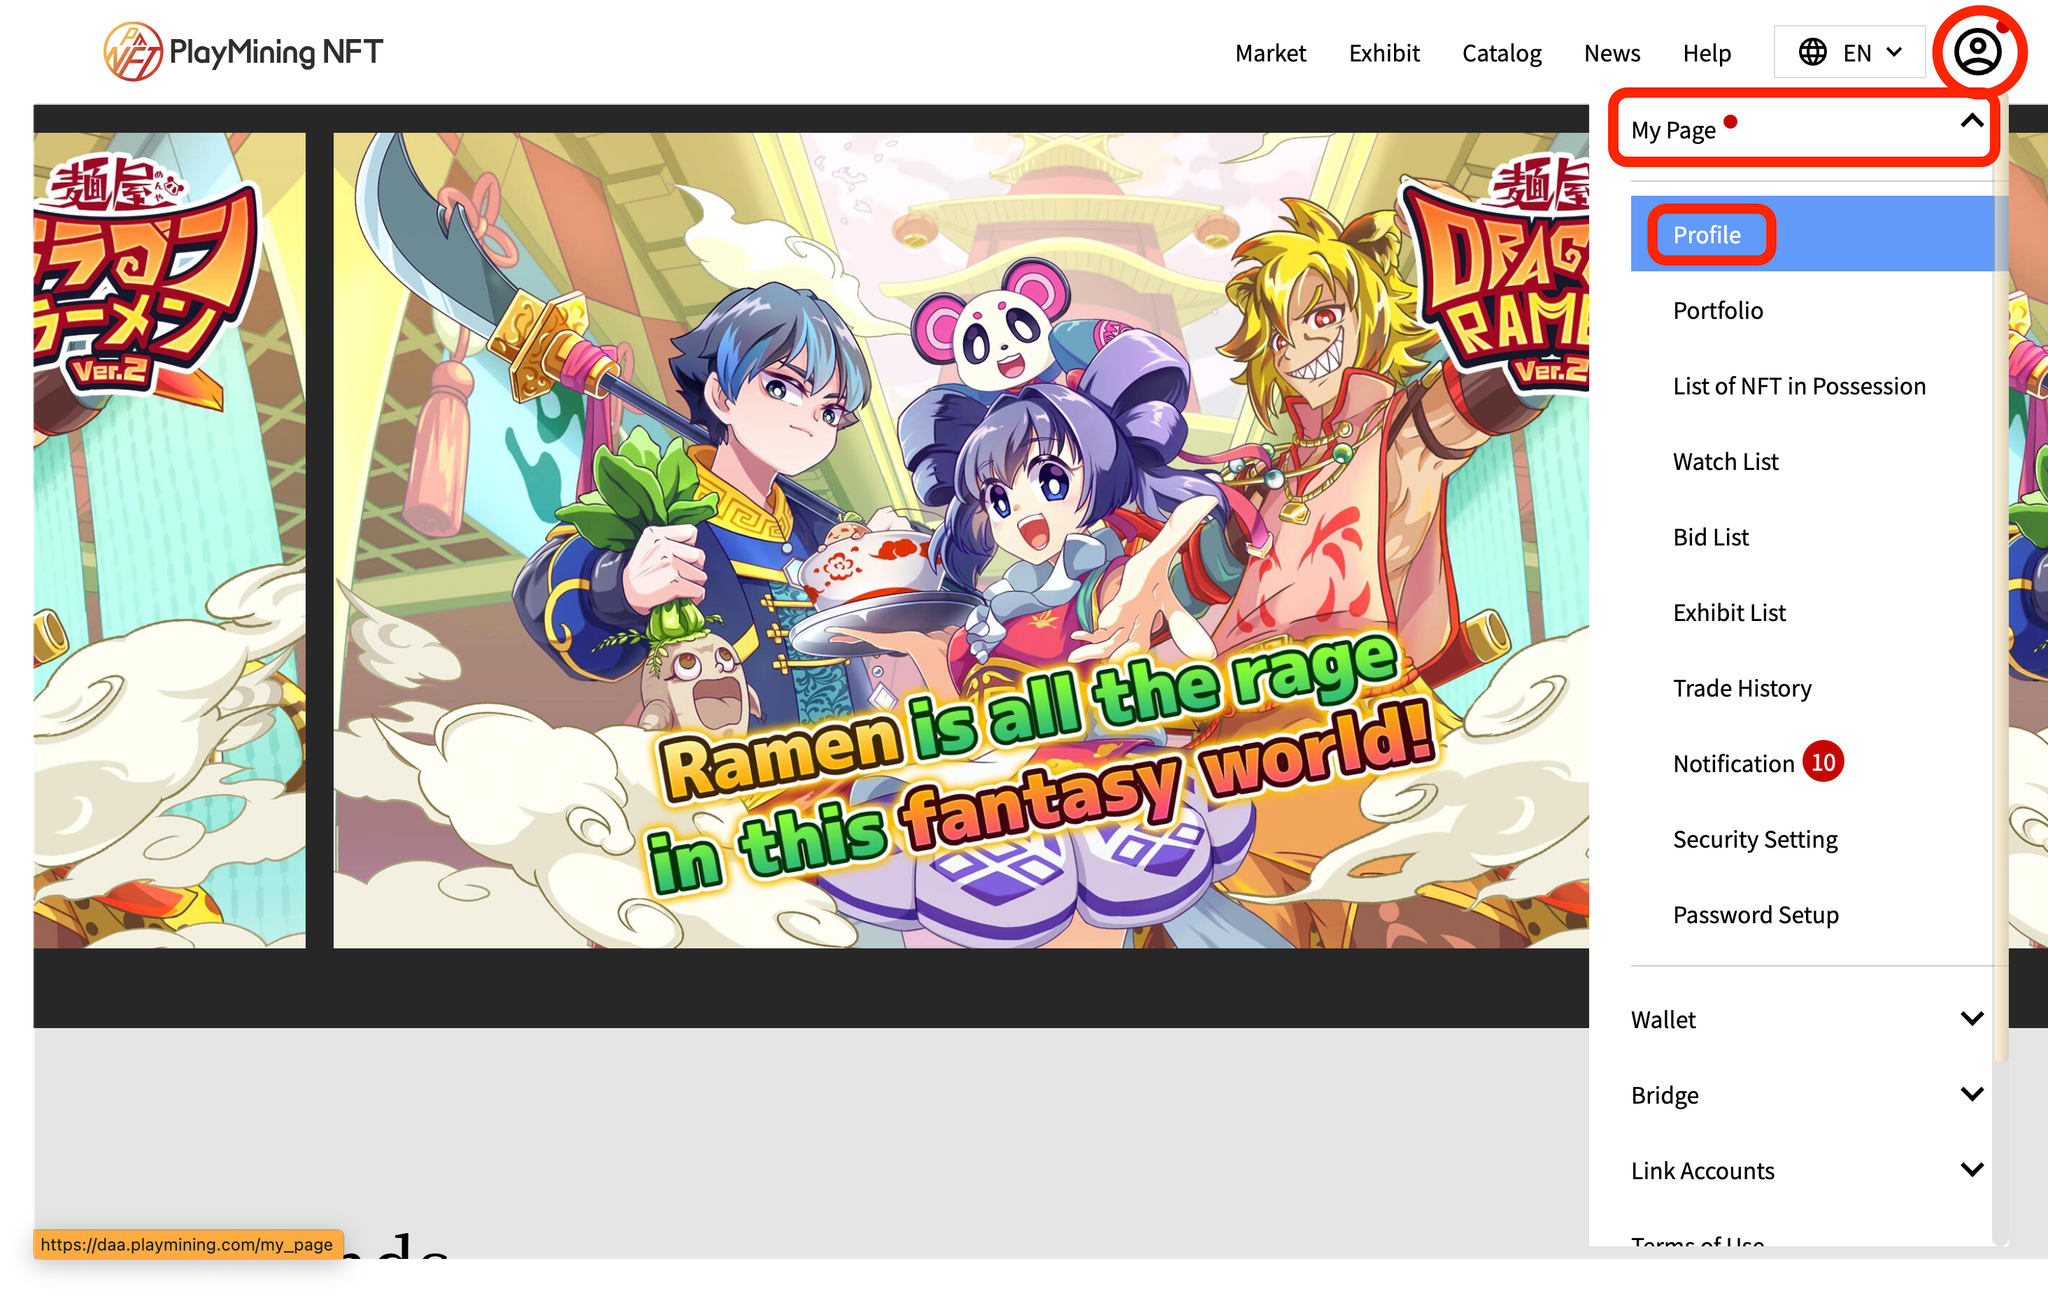Click the red Notification count badge

1822,763
